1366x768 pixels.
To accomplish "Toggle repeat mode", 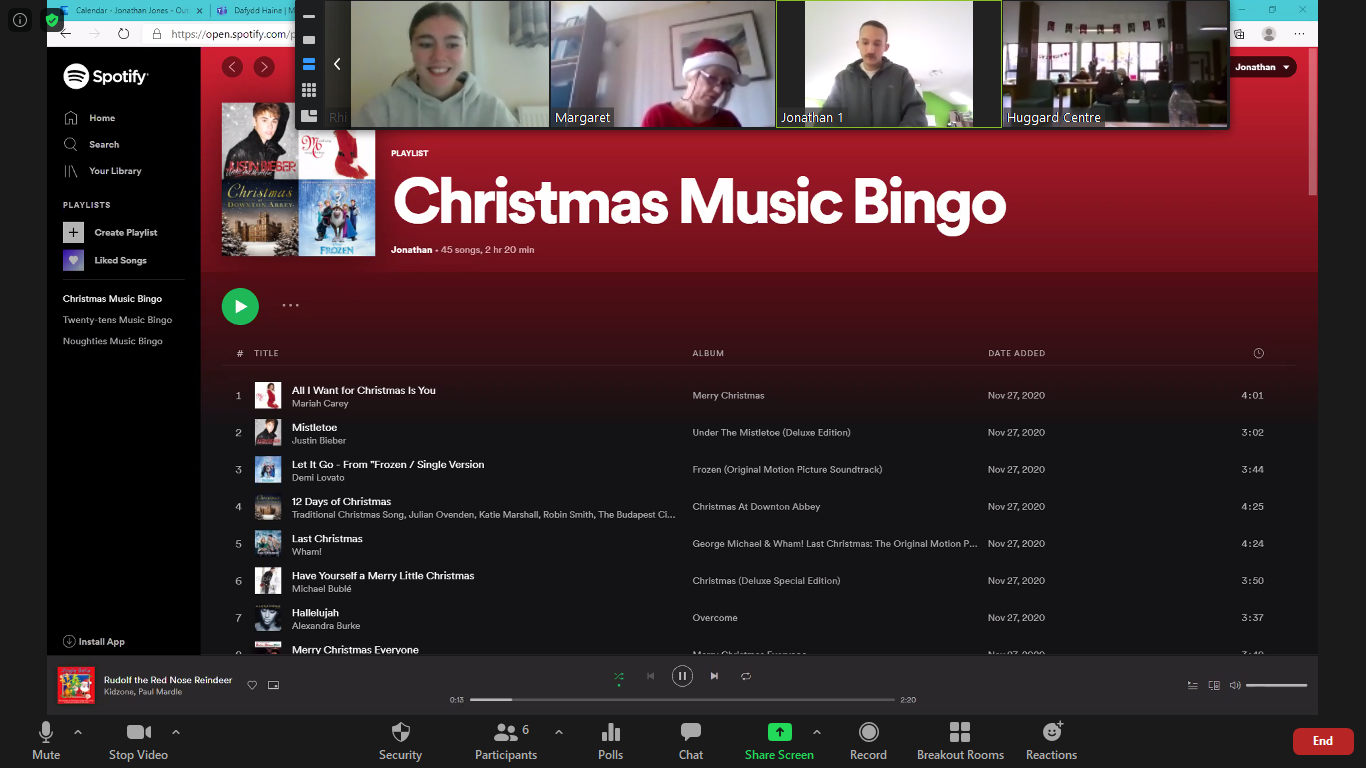I will click(x=746, y=676).
